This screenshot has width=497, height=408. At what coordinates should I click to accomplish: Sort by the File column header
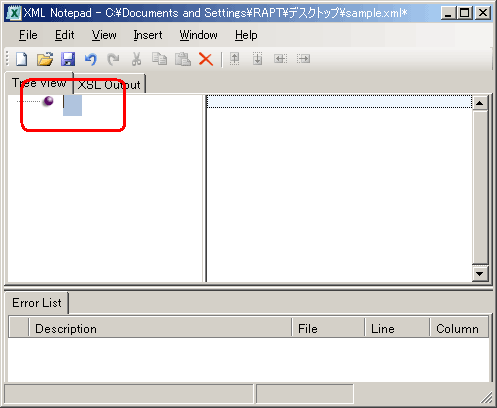pyautogui.click(x=328, y=329)
